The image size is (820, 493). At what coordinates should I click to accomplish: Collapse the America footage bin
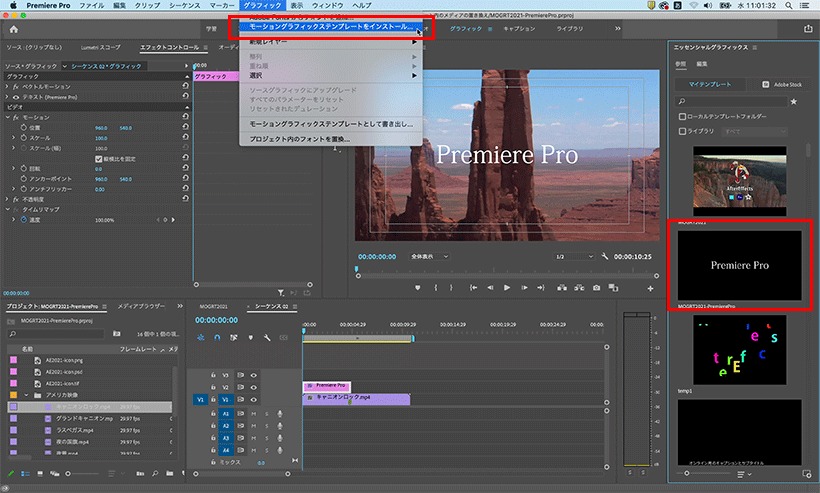click(x=26, y=395)
